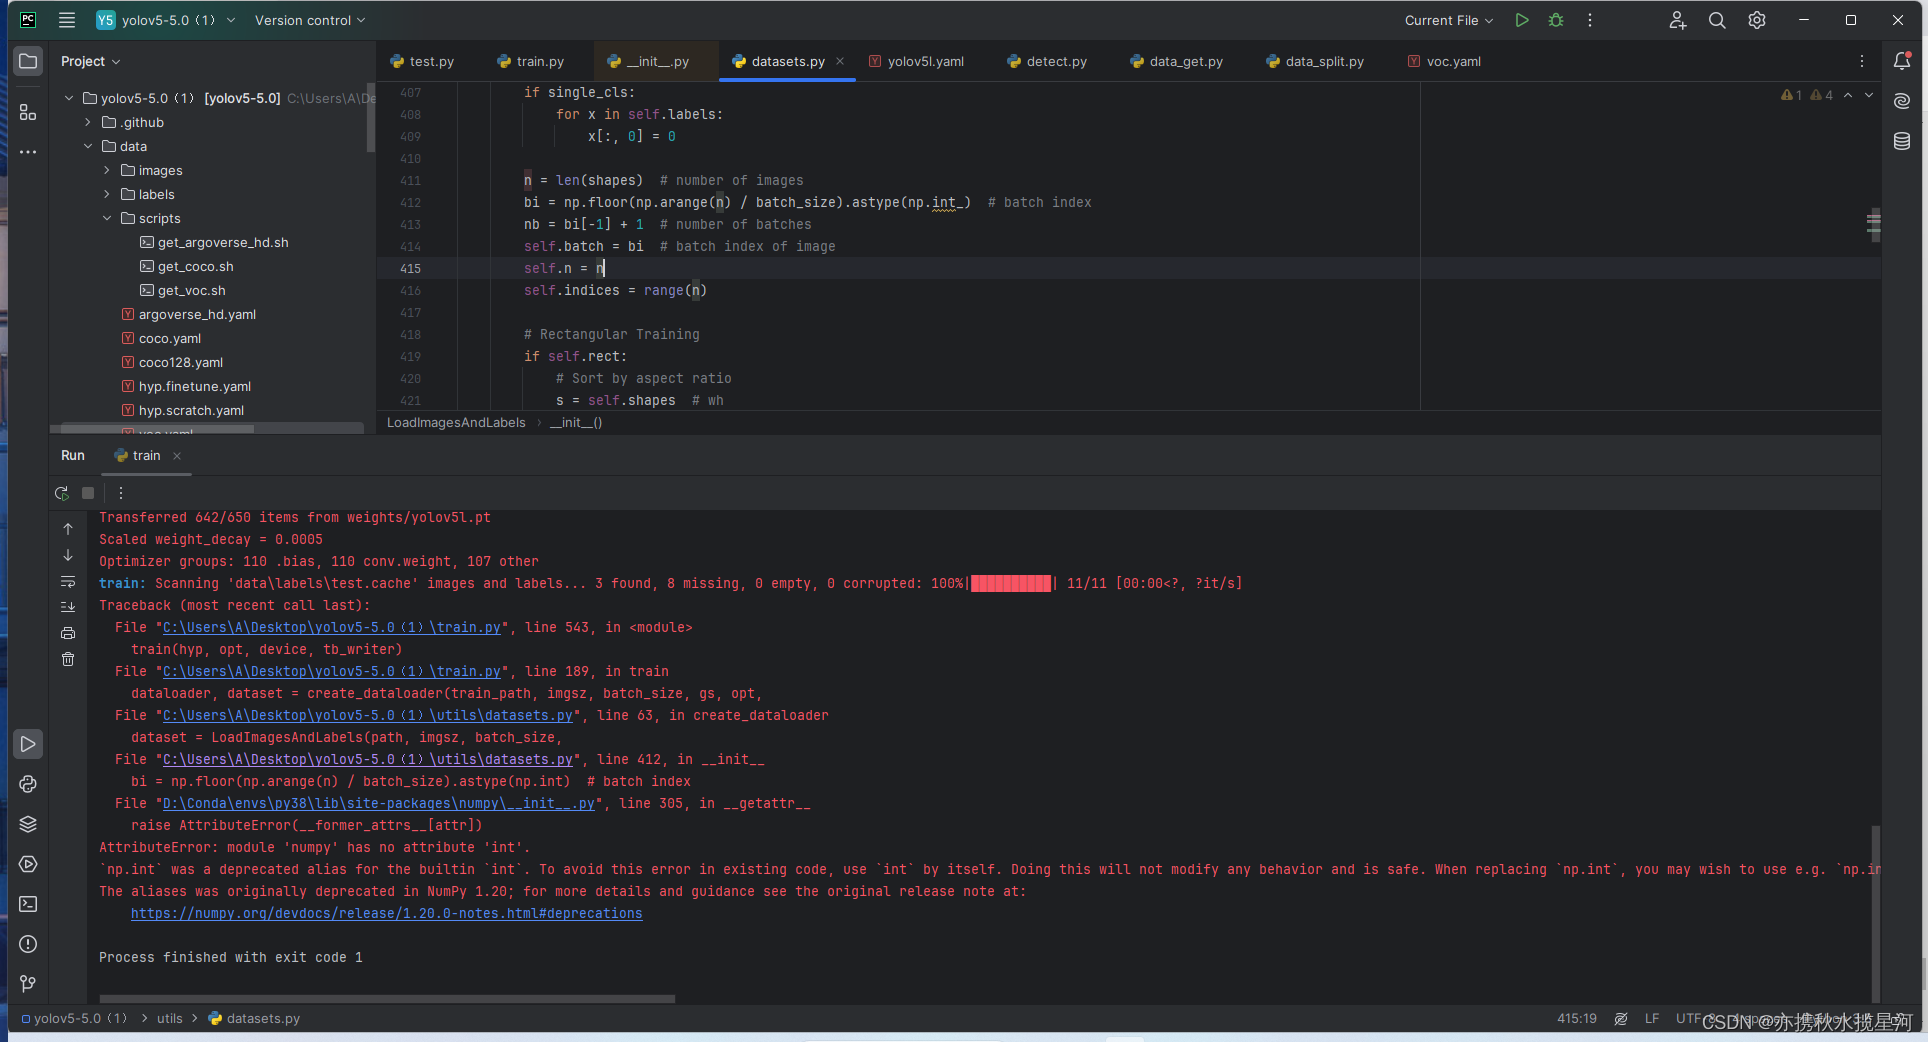Viewport: 1930px width, 1042px height.
Task: Open more run actions menu
Action: tap(1590, 20)
